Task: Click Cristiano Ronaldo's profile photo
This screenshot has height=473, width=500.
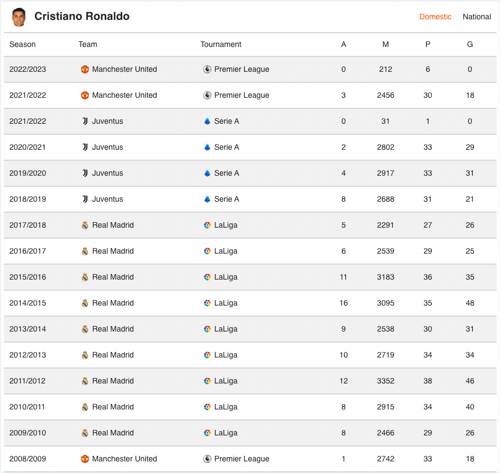Action: [19, 17]
